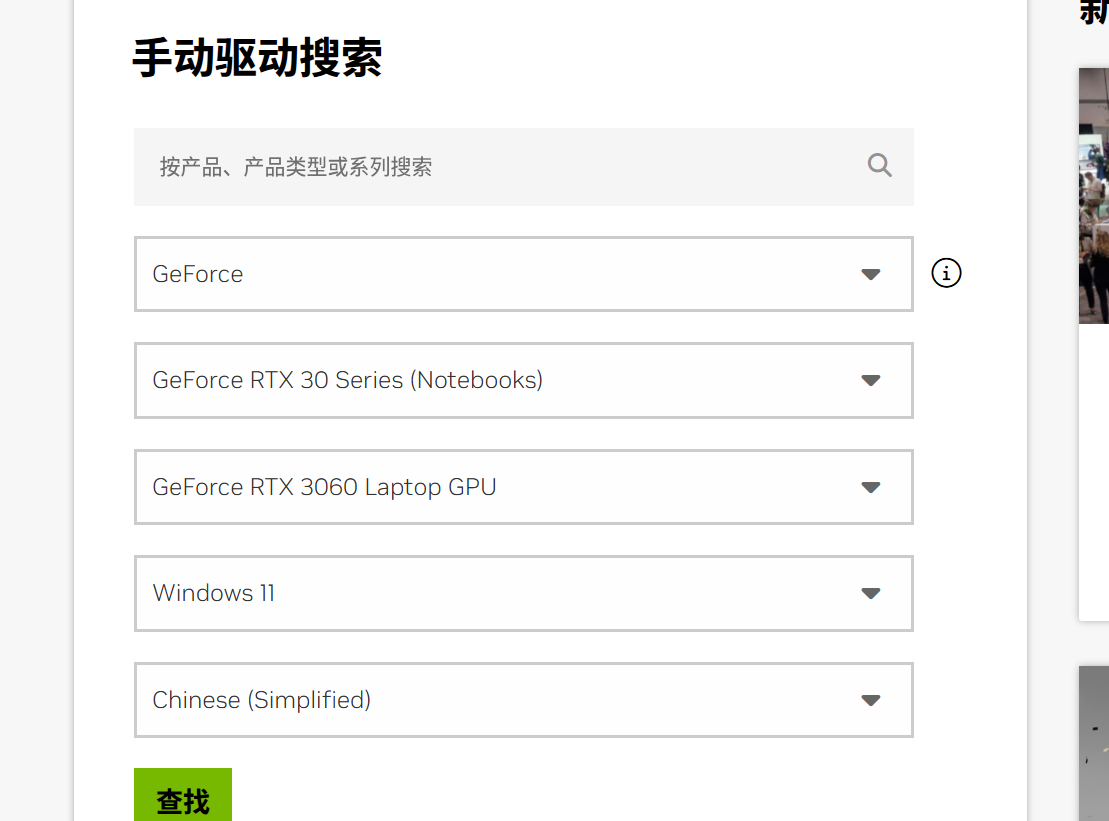Open the lower gray news thumbnail on right

point(1094,742)
